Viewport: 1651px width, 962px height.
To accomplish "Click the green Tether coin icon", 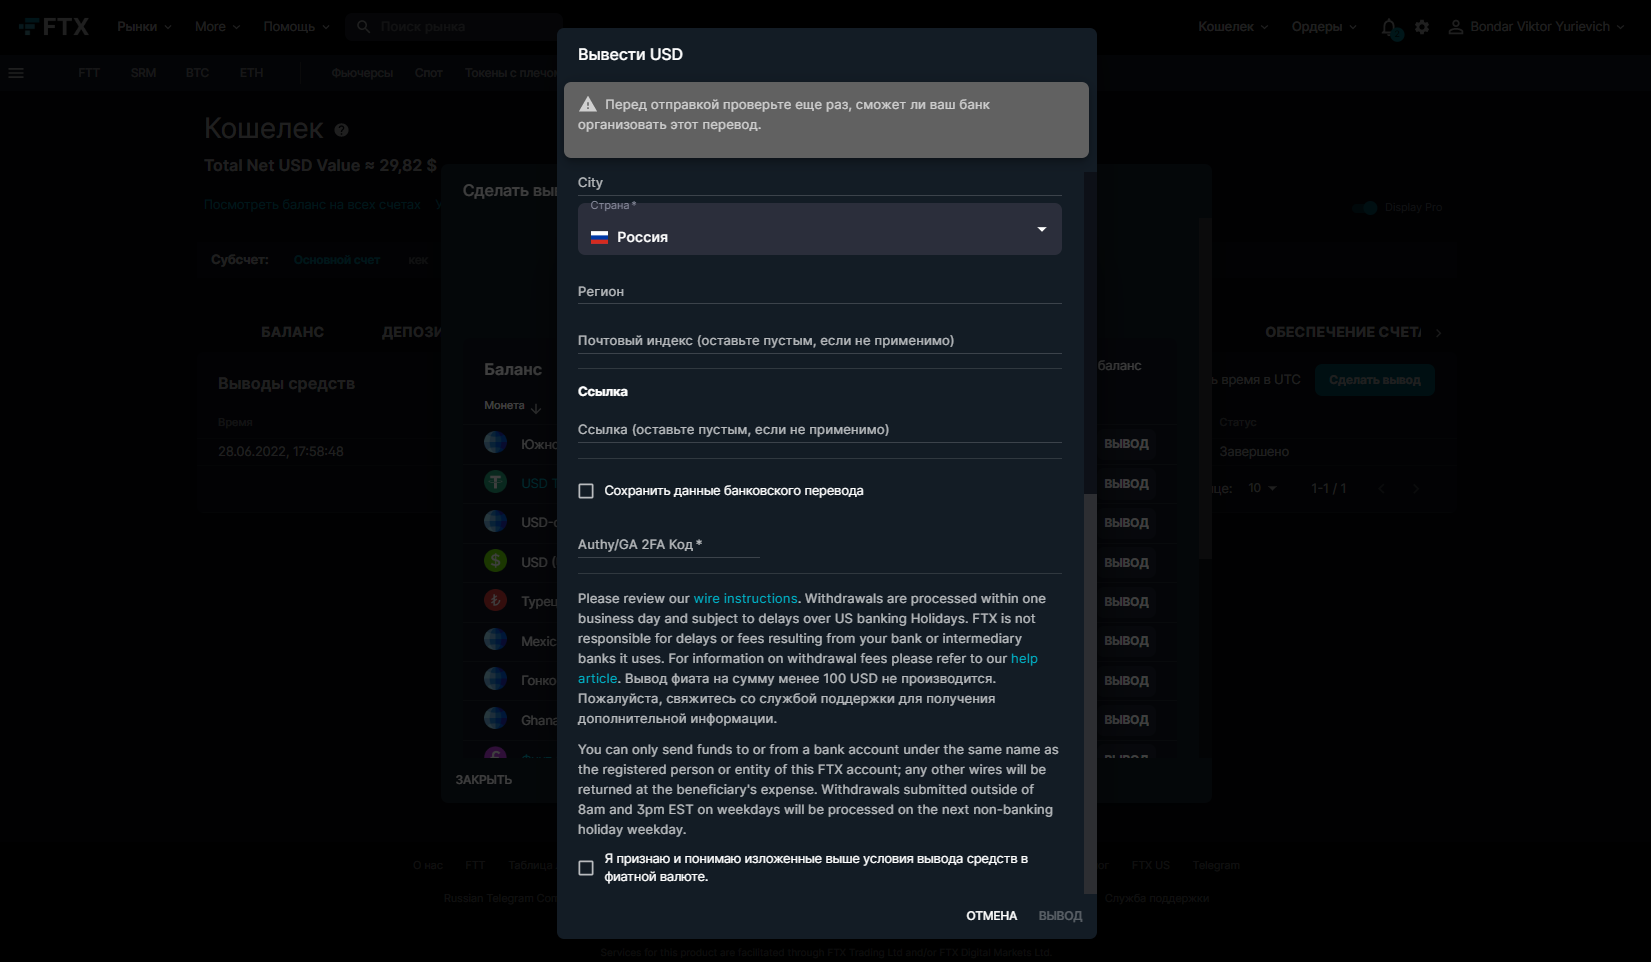I will [x=495, y=482].
